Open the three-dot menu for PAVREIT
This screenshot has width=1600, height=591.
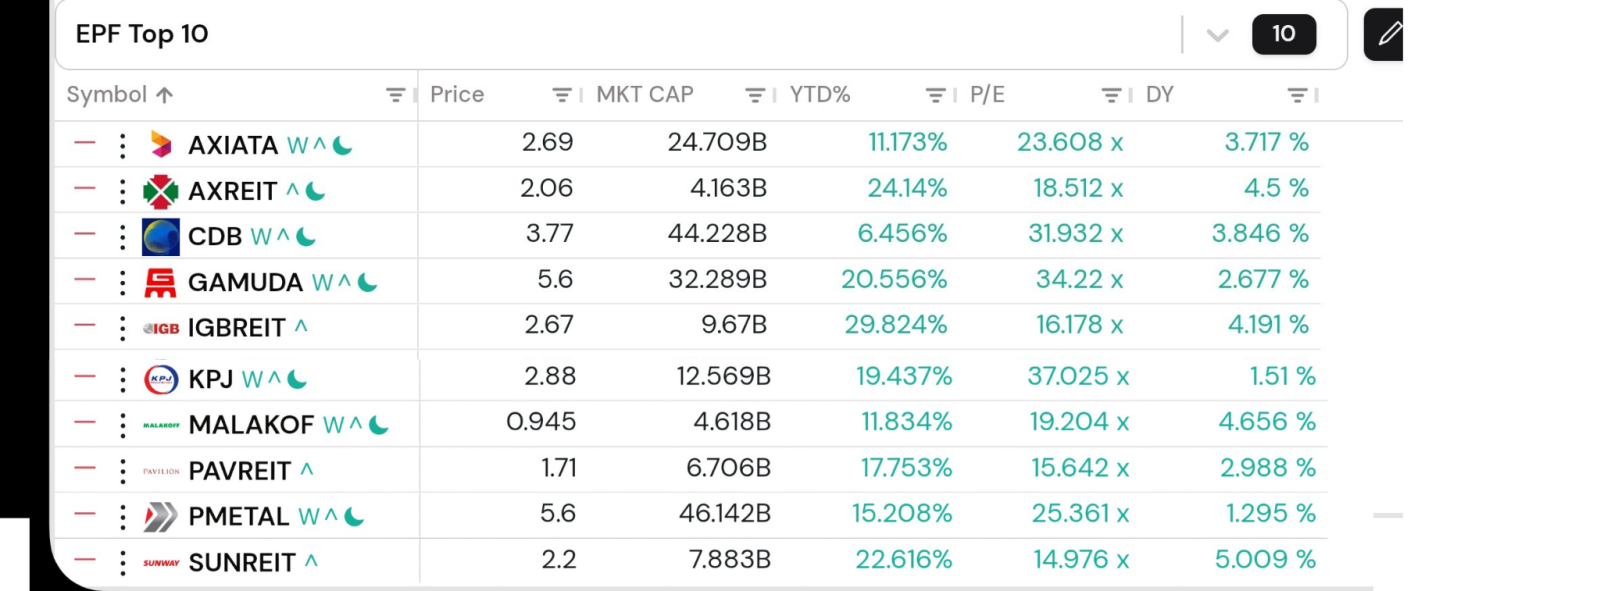click(123, 471)
